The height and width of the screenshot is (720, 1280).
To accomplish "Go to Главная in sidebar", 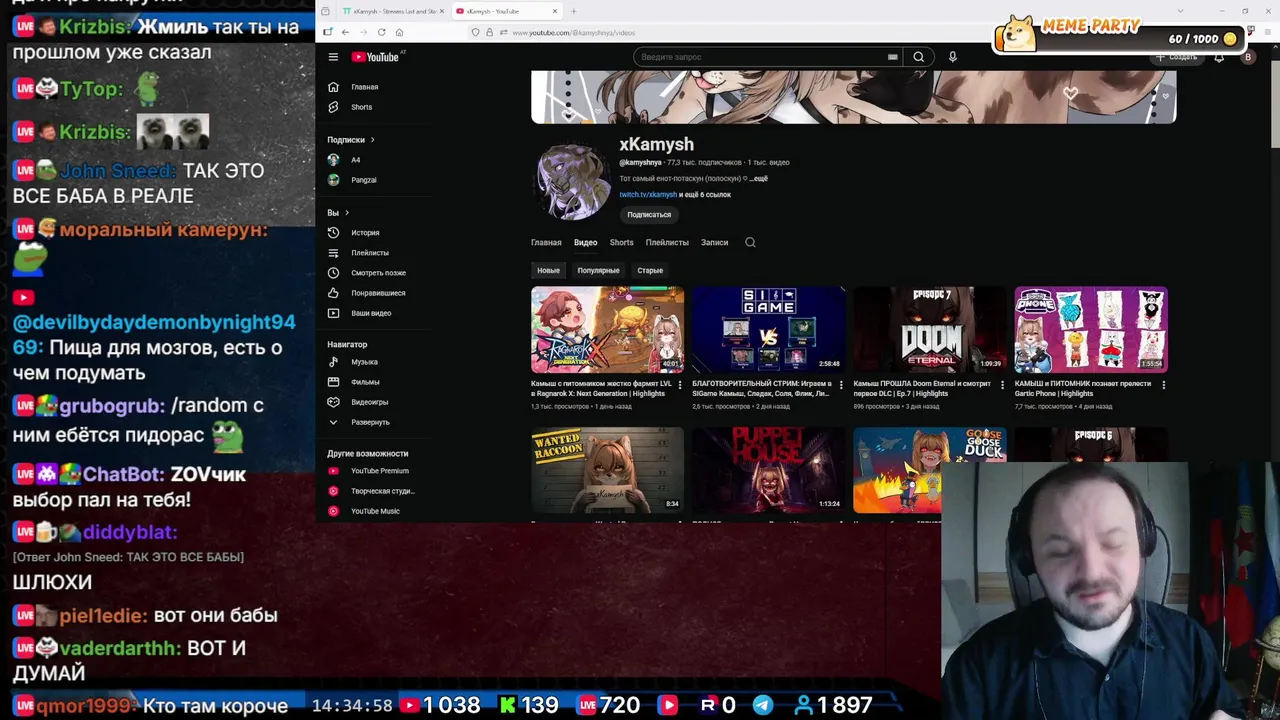I will tap(365, 87).
